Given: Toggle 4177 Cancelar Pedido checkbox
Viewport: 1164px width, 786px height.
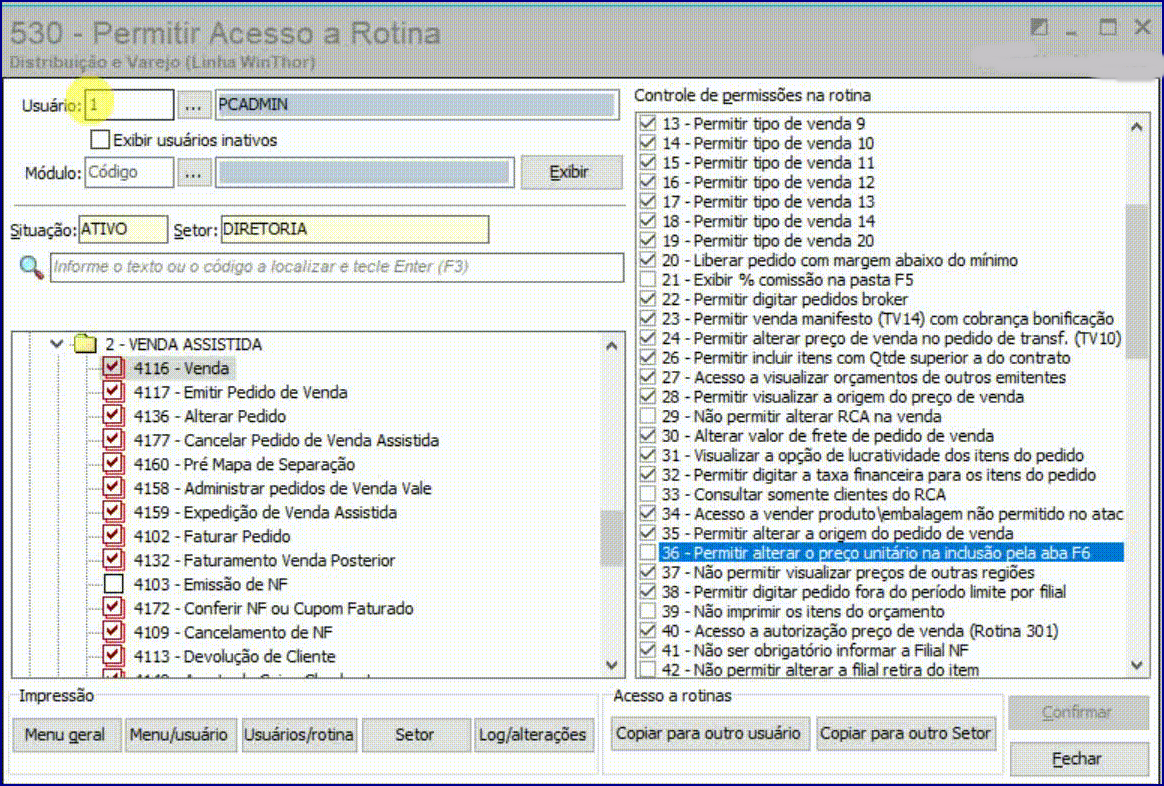Looking at the screenshot, I should 113,439.
